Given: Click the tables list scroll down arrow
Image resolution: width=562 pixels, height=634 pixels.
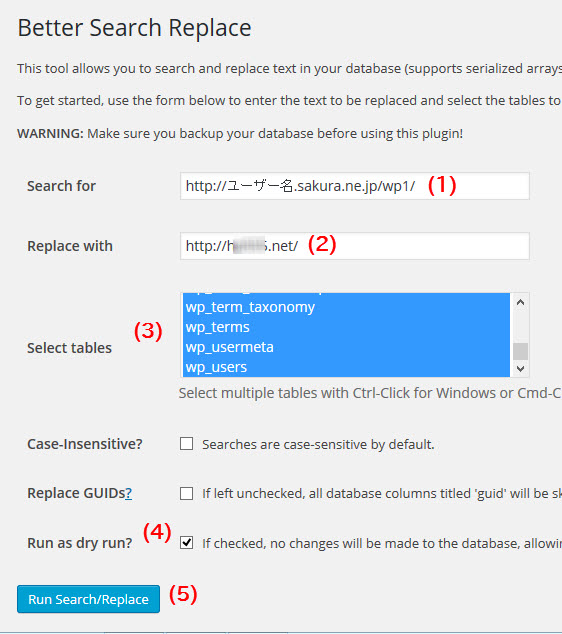Looking at the screenshot, I should [x=520, y=369].
